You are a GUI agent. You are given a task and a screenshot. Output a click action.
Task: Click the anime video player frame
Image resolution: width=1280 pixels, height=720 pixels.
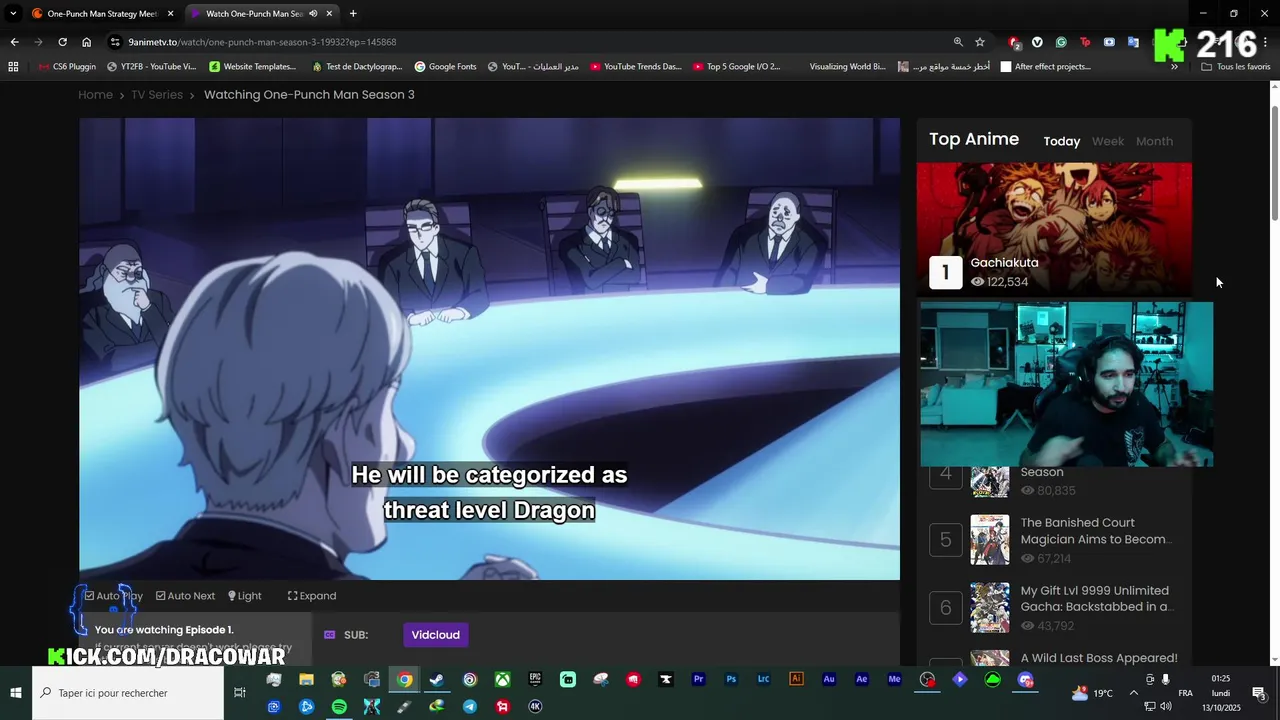489,349
